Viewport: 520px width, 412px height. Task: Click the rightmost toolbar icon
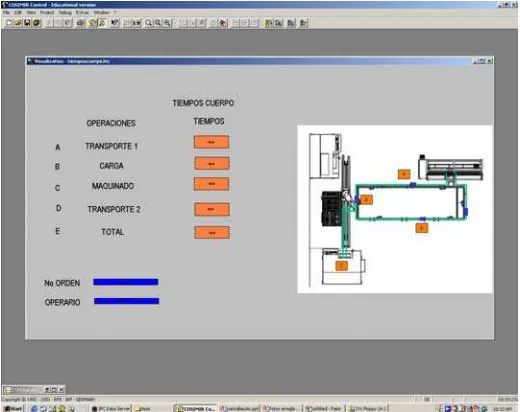point(303,23)
